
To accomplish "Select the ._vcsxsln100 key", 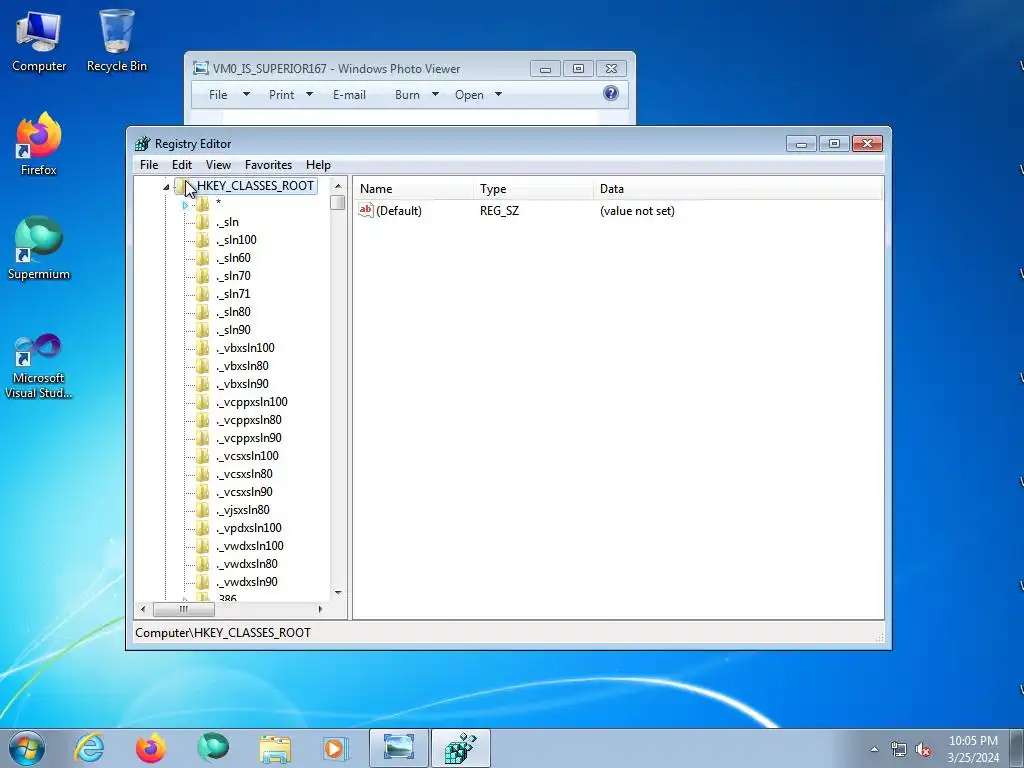I will click(x=248, y=456).
